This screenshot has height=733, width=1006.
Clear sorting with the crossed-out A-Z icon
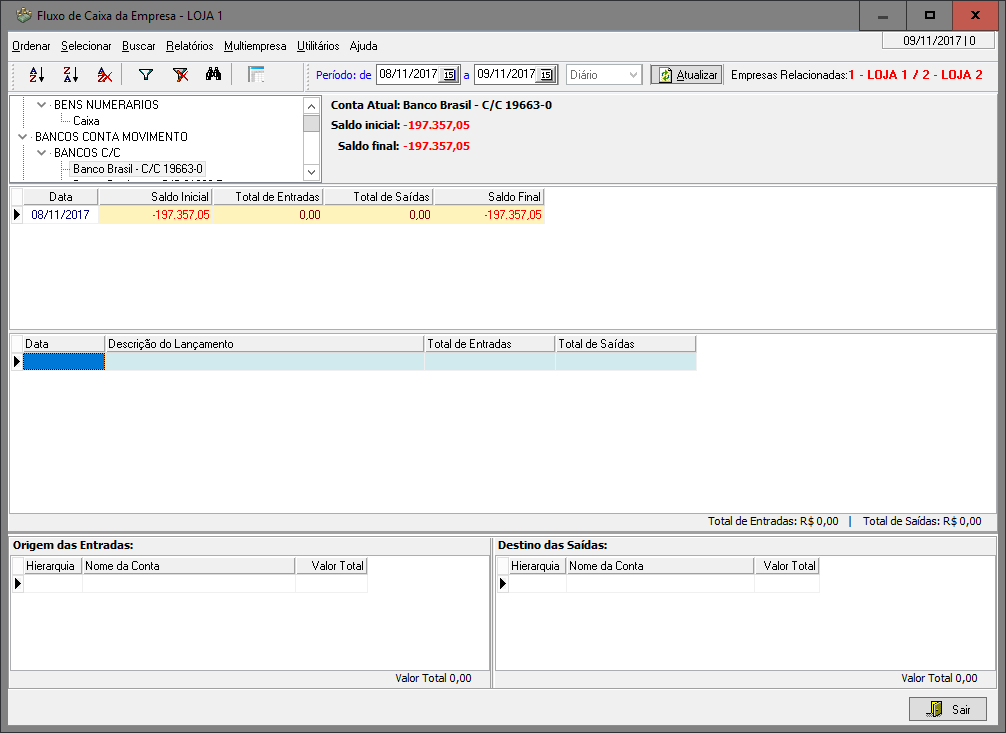(x=104, y=75)
